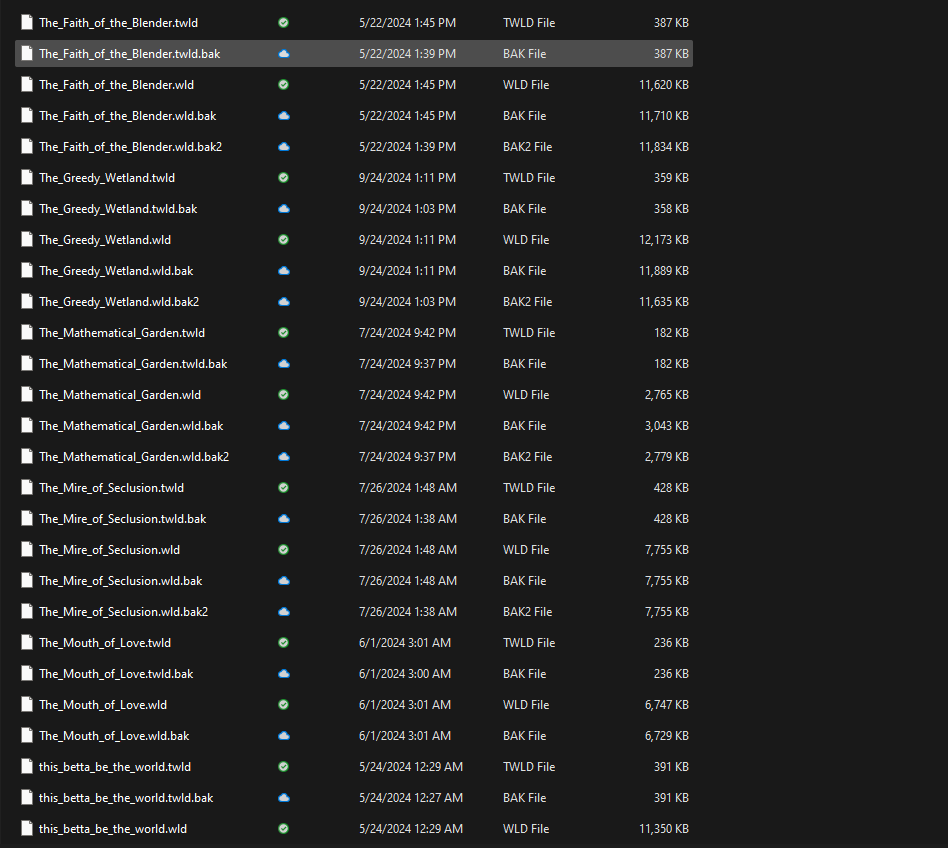Select The_Mathematical_Garden.twld.bak filename
This screenshot has width=948, height=848.
click(134, 364)
